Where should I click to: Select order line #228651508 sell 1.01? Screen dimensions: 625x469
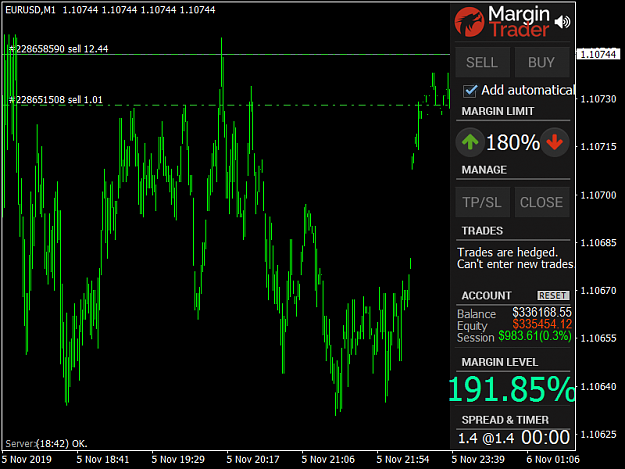click(x=55, y=100)
